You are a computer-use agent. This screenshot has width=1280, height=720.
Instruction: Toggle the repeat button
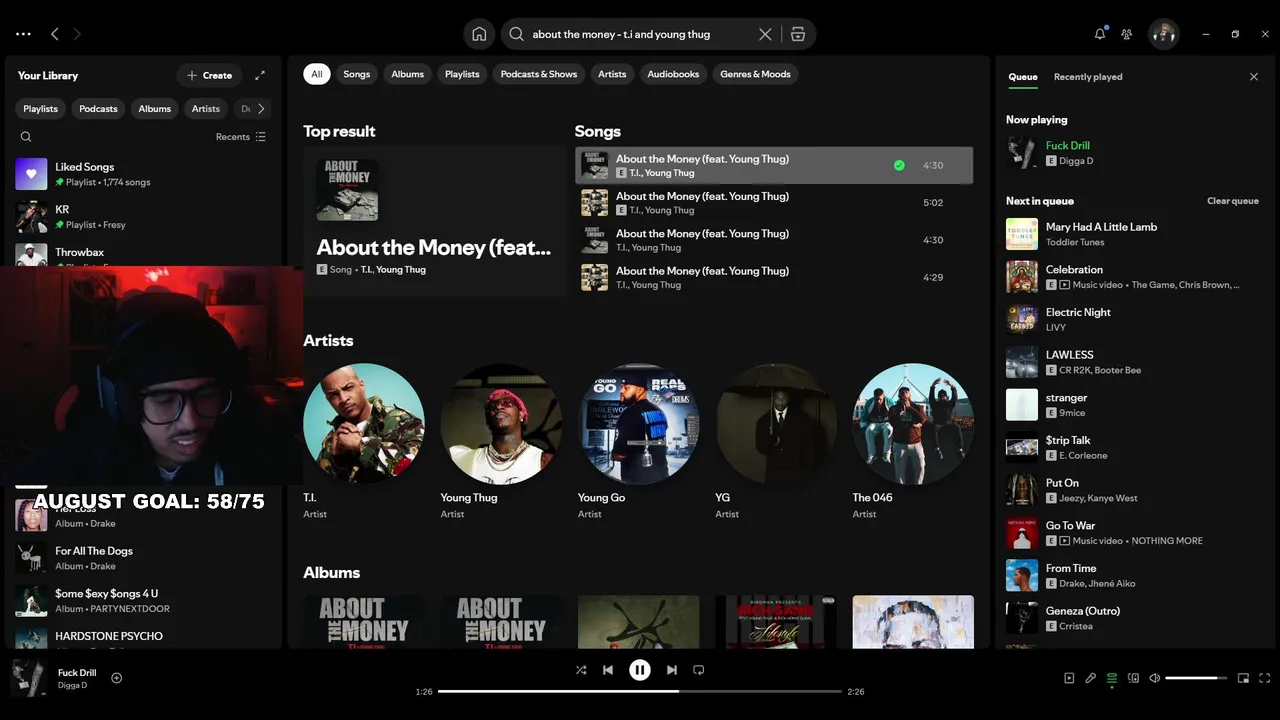699,670
